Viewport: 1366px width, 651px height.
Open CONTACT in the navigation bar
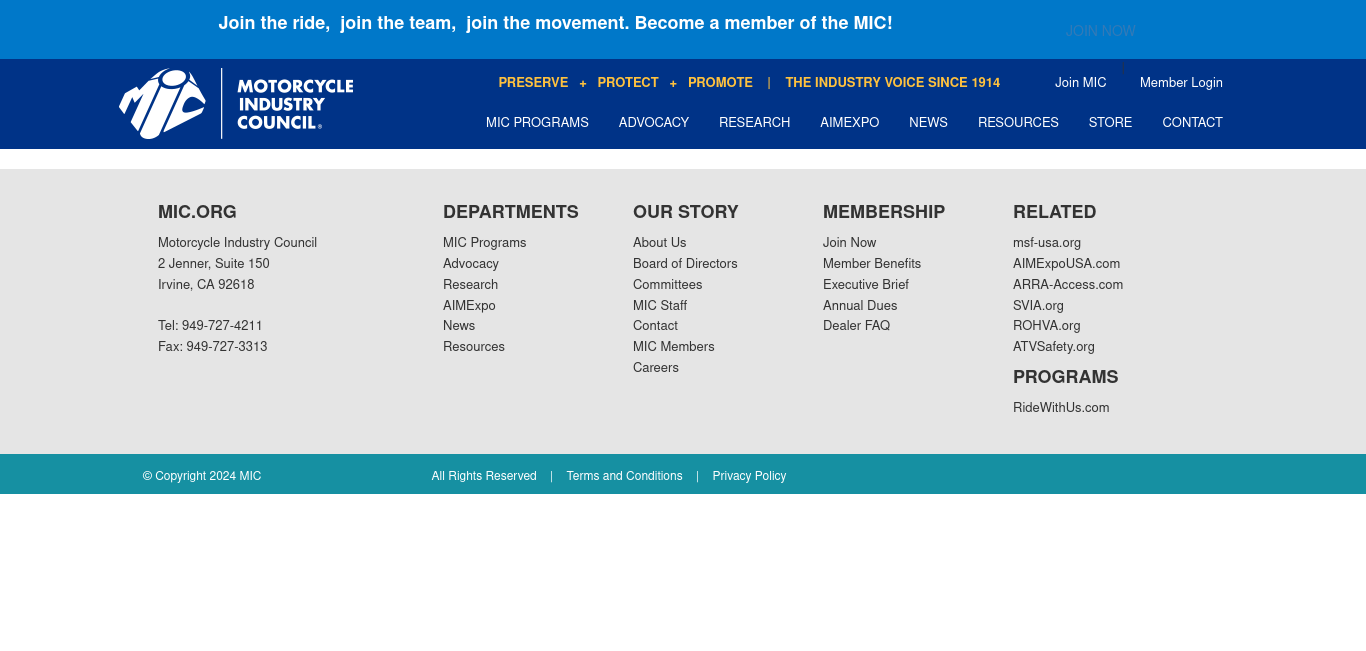tap(1192, 123)
